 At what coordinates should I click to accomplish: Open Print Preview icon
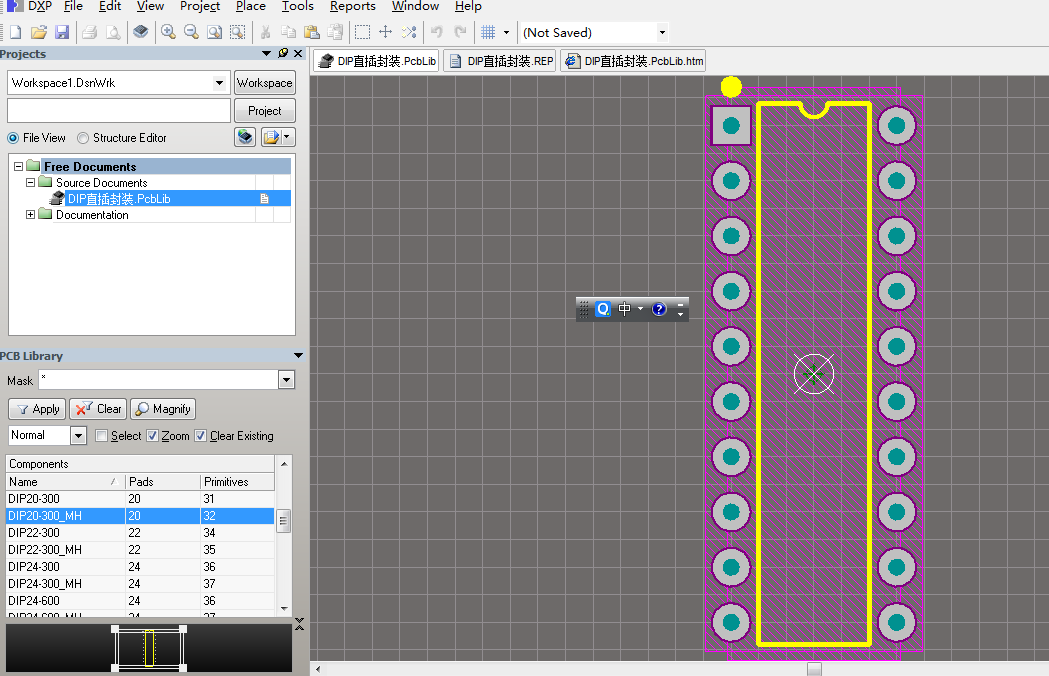(114, 32)
